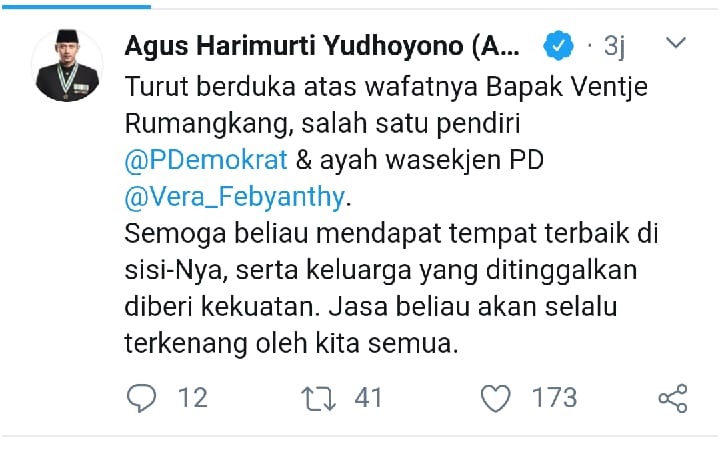Click the gray remainder of the top bar

click(434, 7)
